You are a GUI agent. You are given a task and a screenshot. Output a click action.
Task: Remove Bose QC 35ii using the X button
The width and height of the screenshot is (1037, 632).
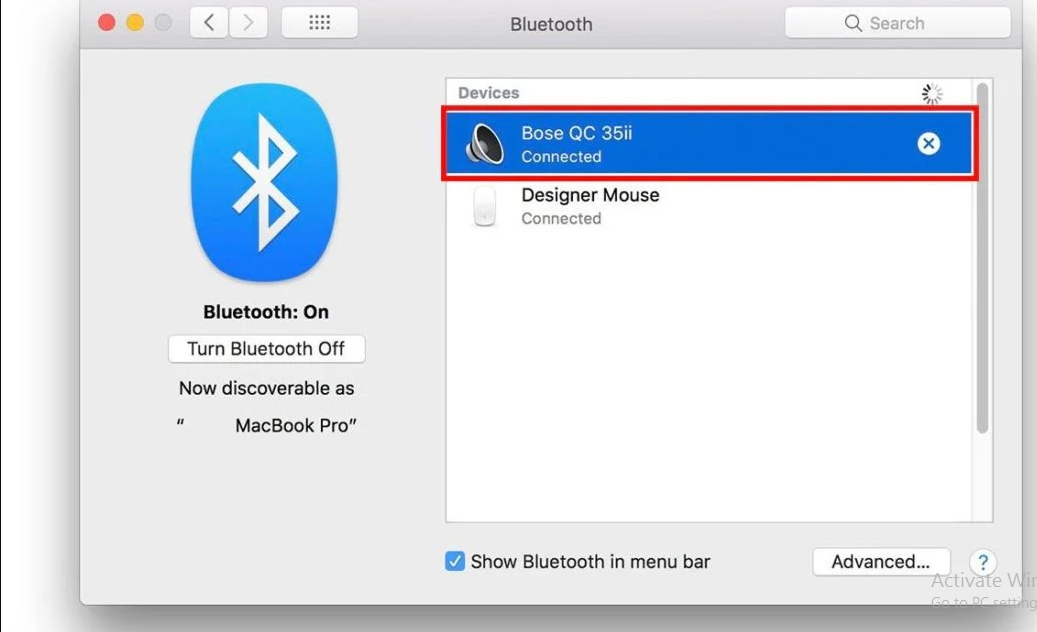[929, 143]
